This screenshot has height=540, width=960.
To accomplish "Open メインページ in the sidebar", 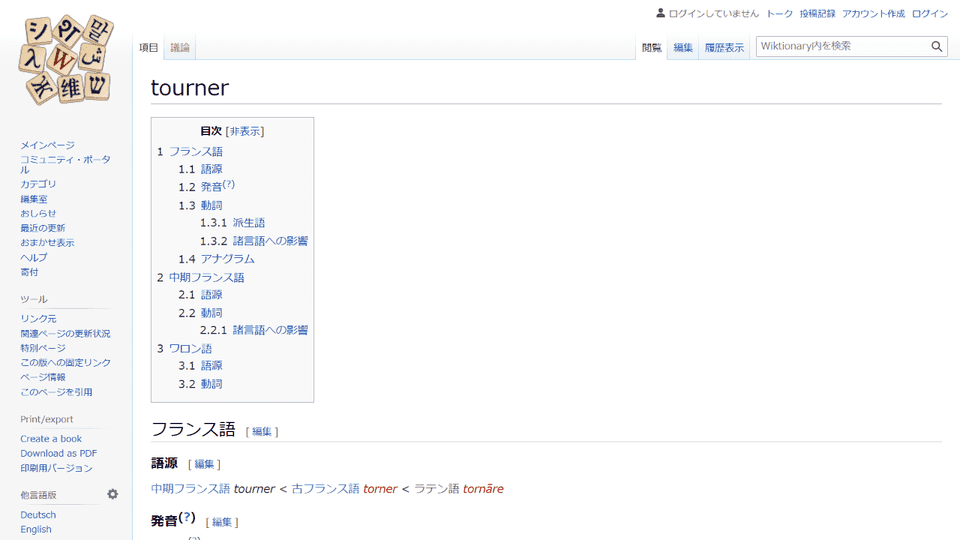I will pos(47,145).
